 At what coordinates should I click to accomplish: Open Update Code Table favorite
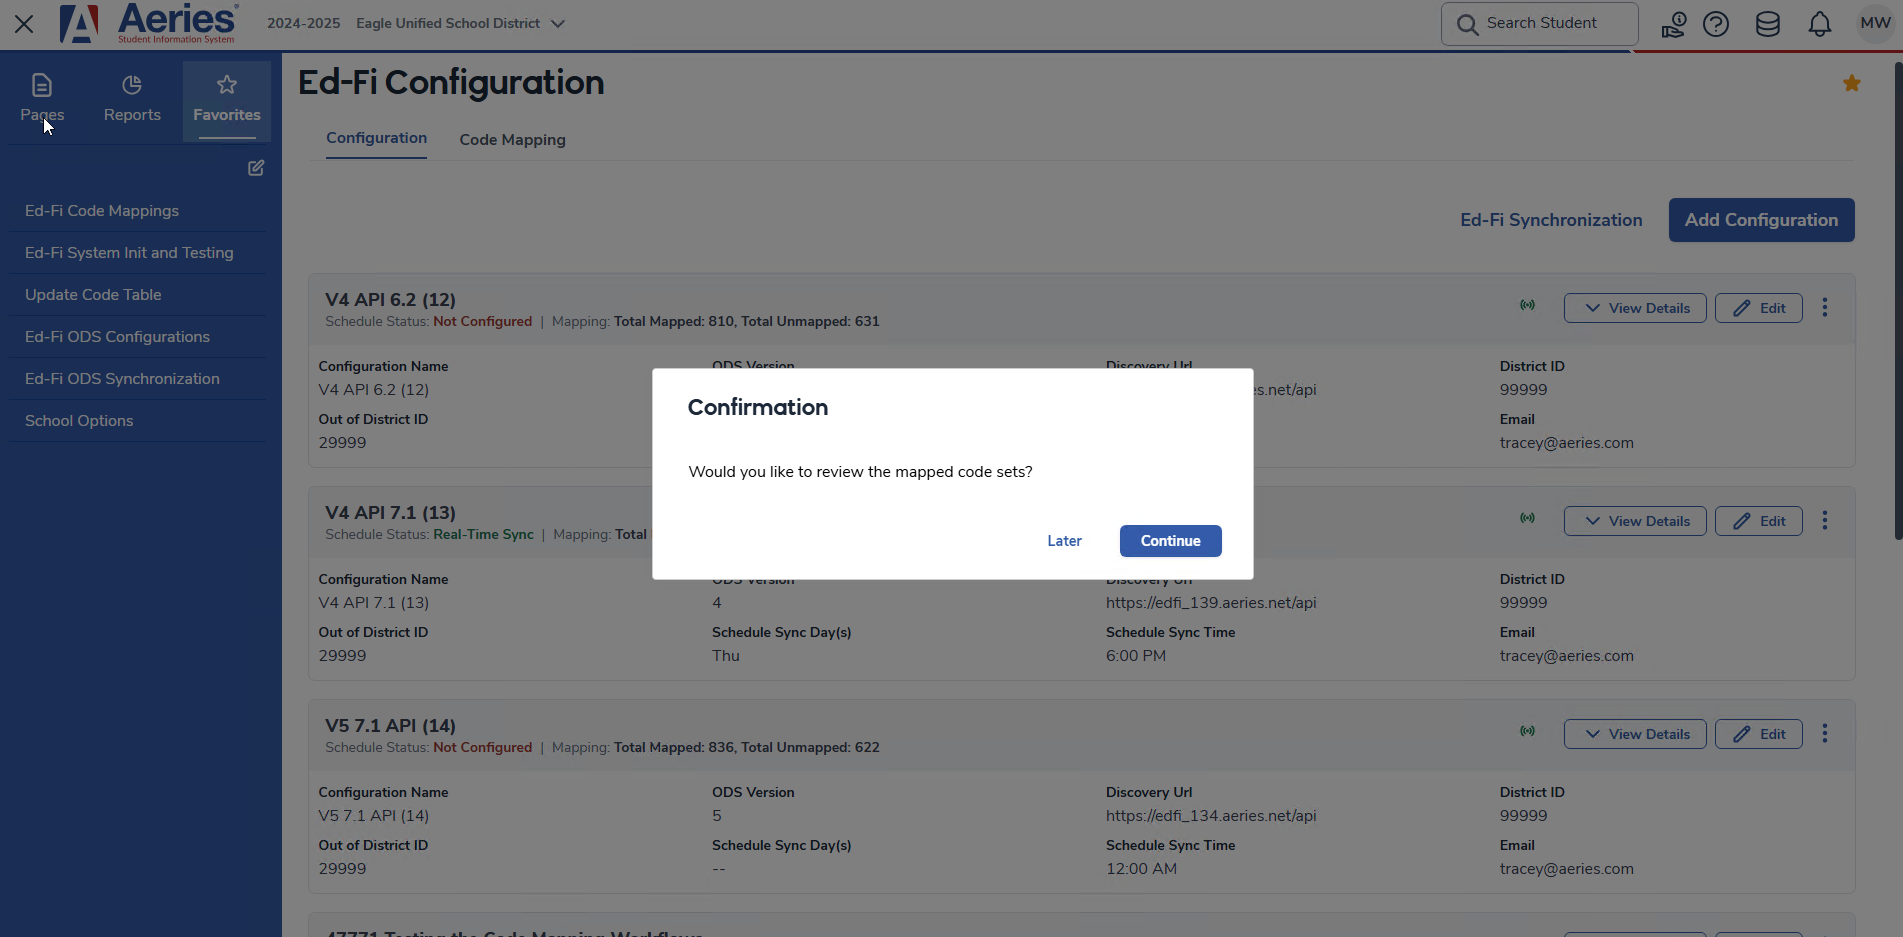point(93,295)
